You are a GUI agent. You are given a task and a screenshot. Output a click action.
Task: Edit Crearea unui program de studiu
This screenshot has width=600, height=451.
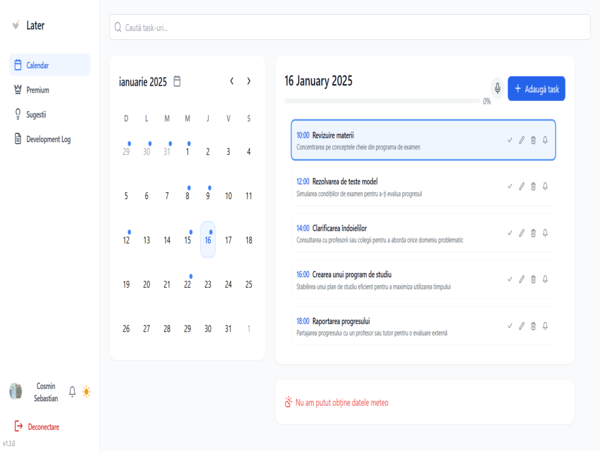tap(522, 279)
